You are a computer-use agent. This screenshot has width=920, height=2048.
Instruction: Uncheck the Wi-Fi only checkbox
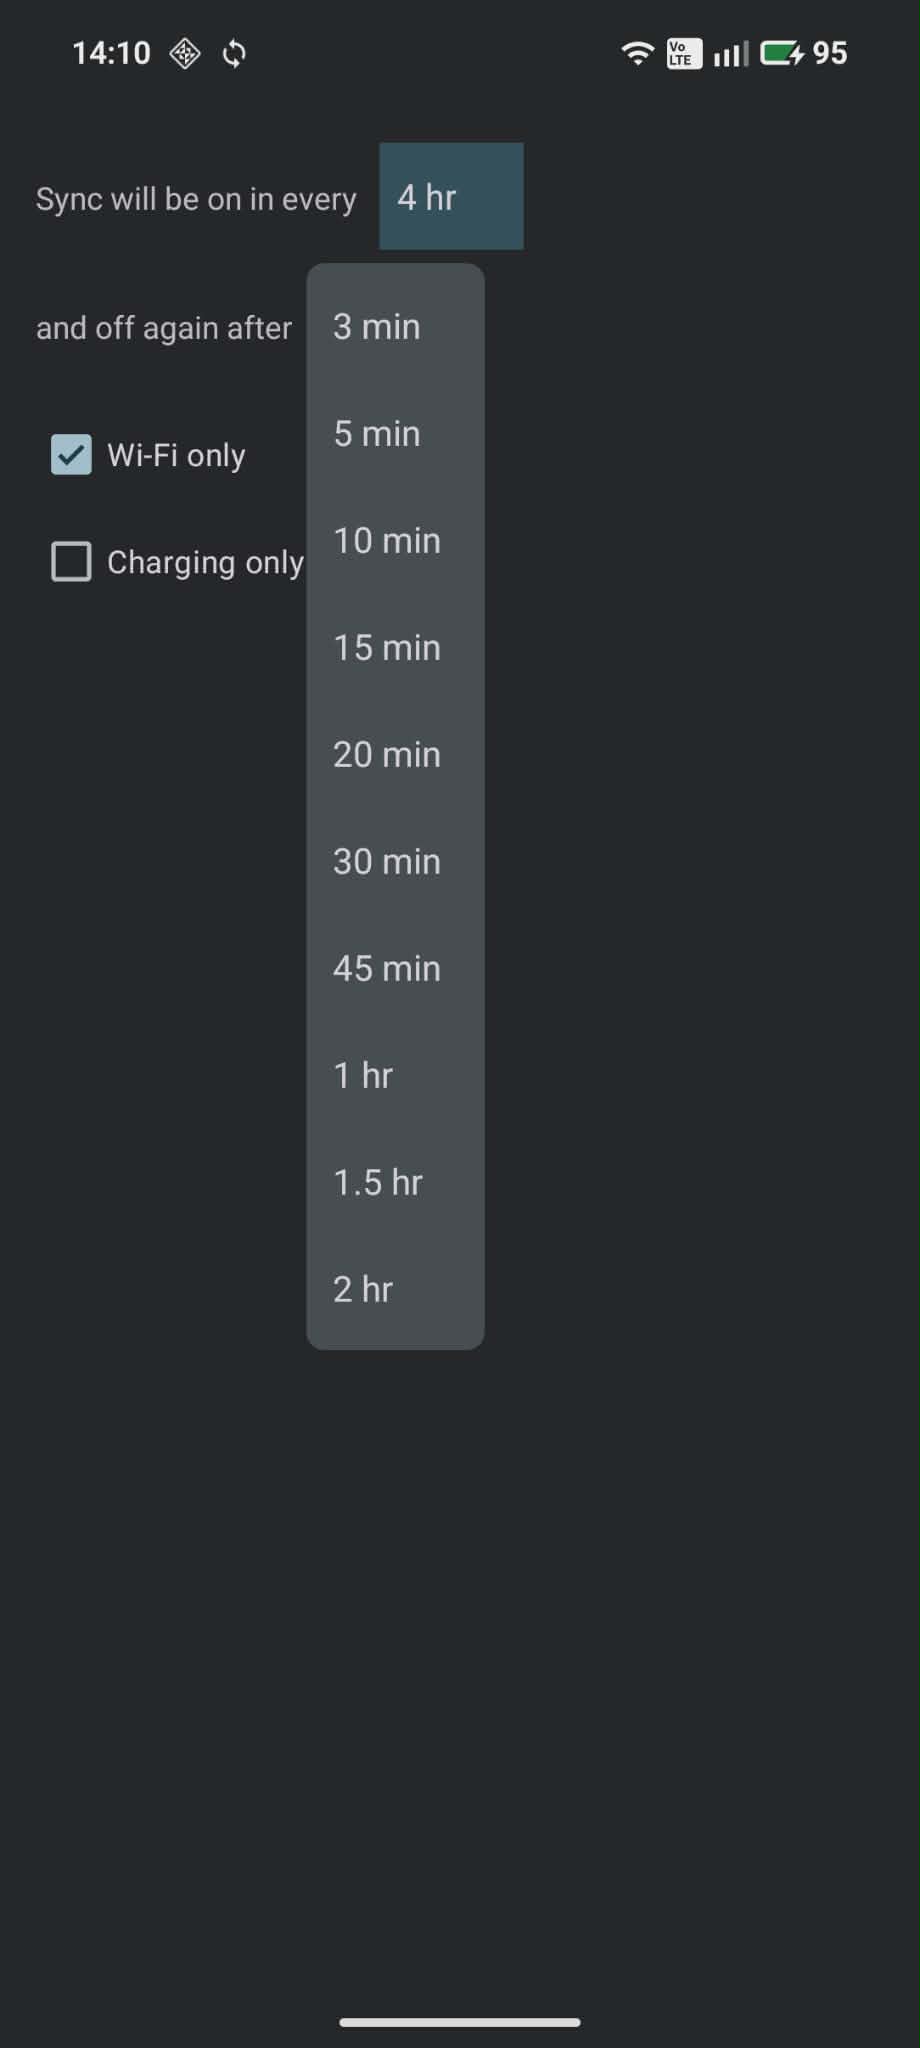click(71, 455)
